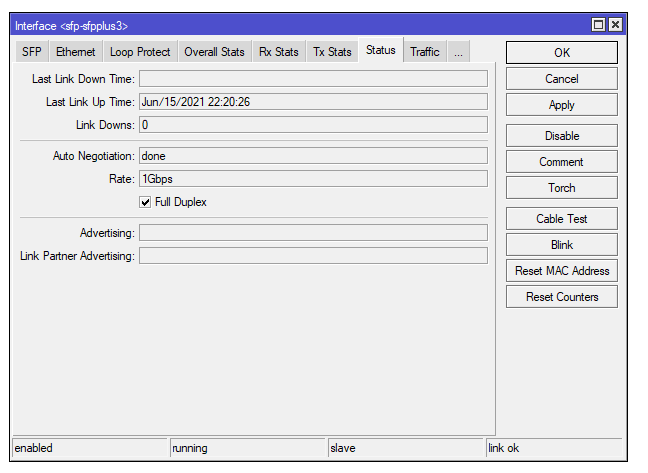648x473 pixels.
Task: Click the 'Full Duplex' label text
Action: [x=181, y=202]
